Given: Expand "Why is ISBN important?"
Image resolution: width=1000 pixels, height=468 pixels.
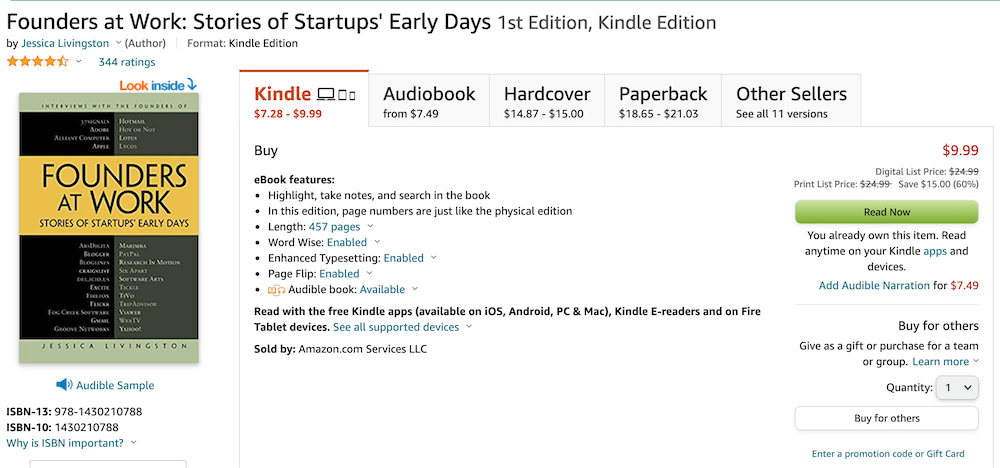Looking at the screenshot, I should [134, 443].
